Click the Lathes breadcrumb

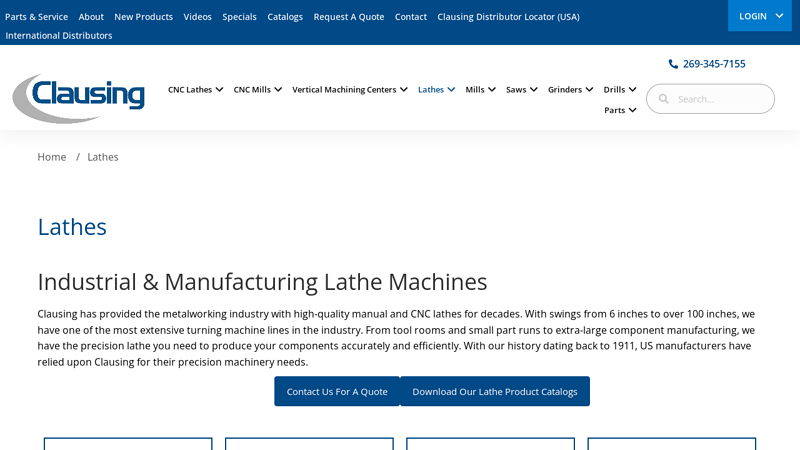pyautogui.click(x=103, y=157)
